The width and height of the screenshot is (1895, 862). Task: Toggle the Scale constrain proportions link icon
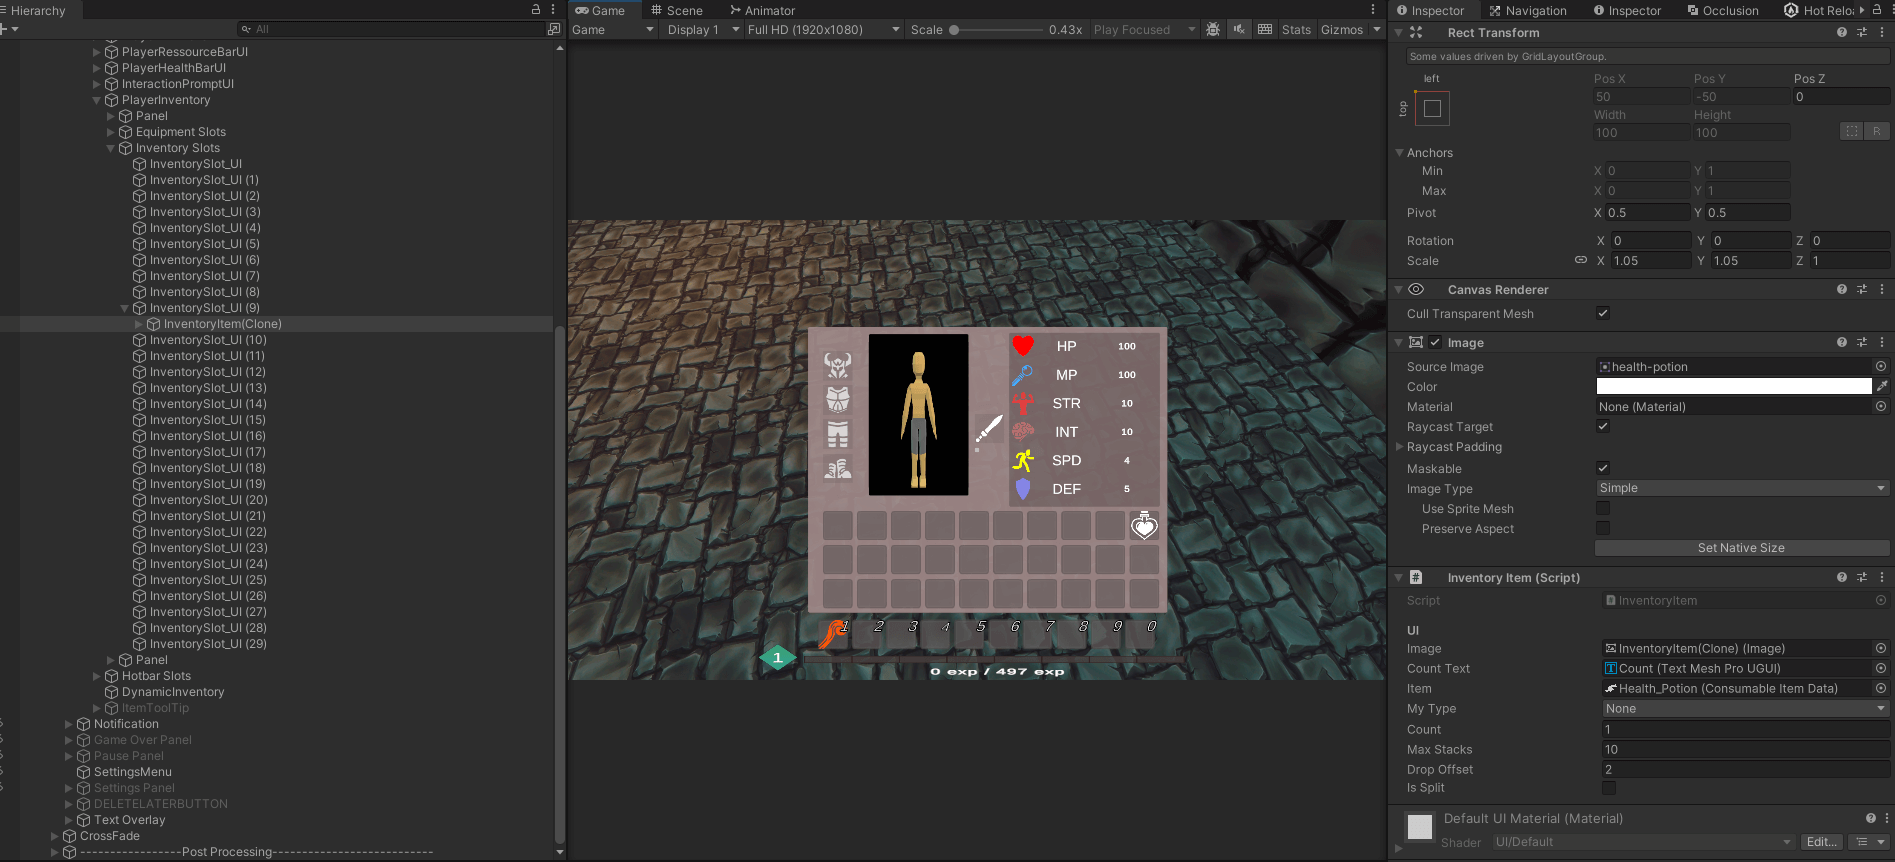tap(1581, 260)
